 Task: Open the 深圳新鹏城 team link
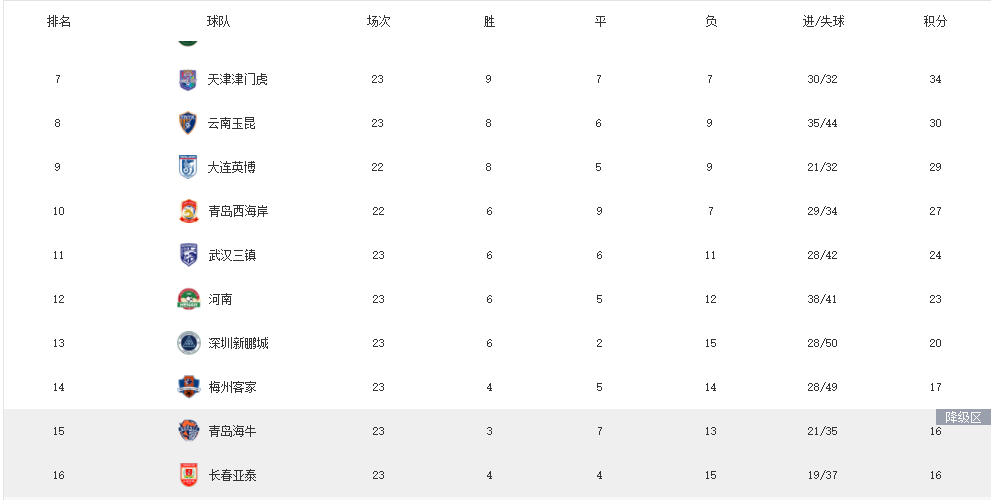click(x=237, y=343)
